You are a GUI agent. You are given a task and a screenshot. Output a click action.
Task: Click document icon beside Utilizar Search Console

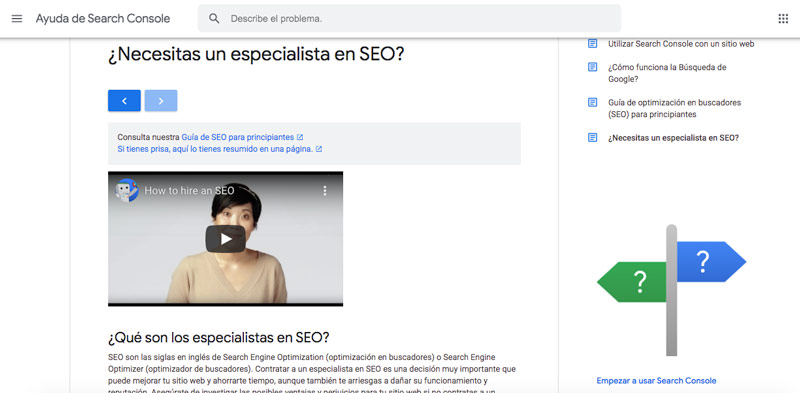(x=592, y=43)
